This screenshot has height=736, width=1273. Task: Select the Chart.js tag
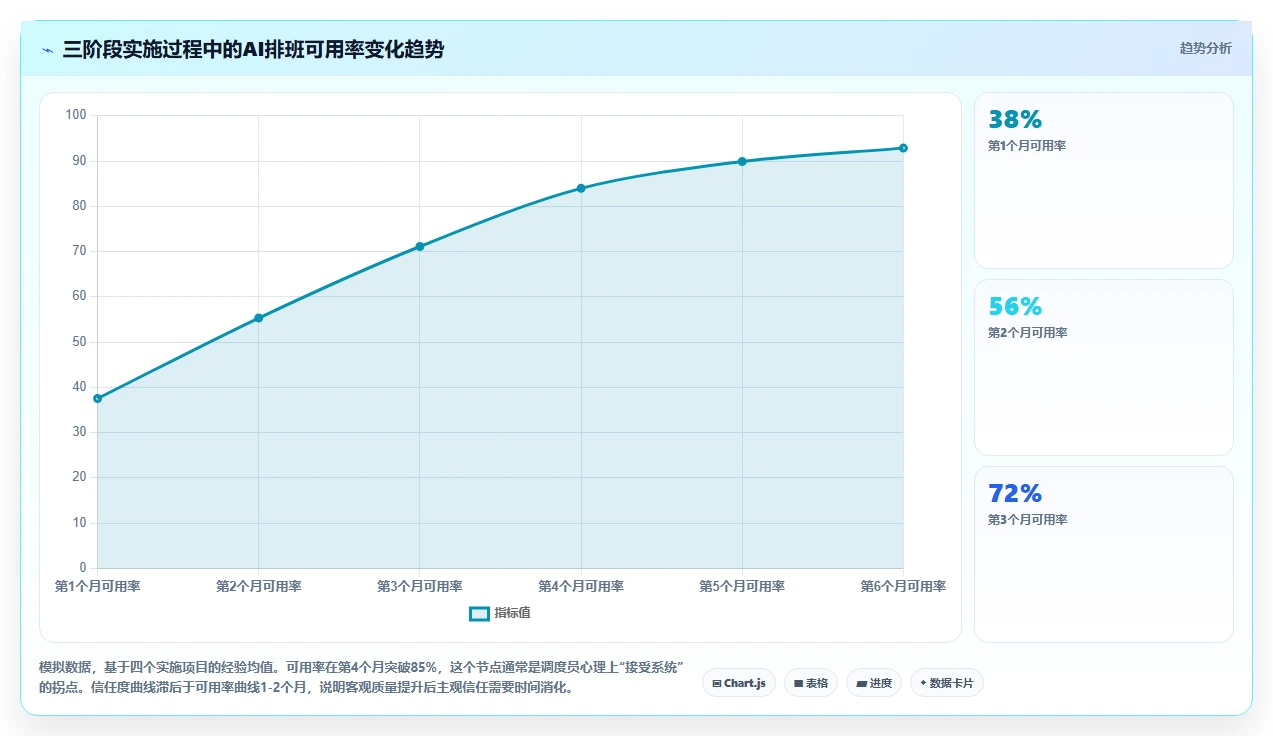[x=738, y=683]
